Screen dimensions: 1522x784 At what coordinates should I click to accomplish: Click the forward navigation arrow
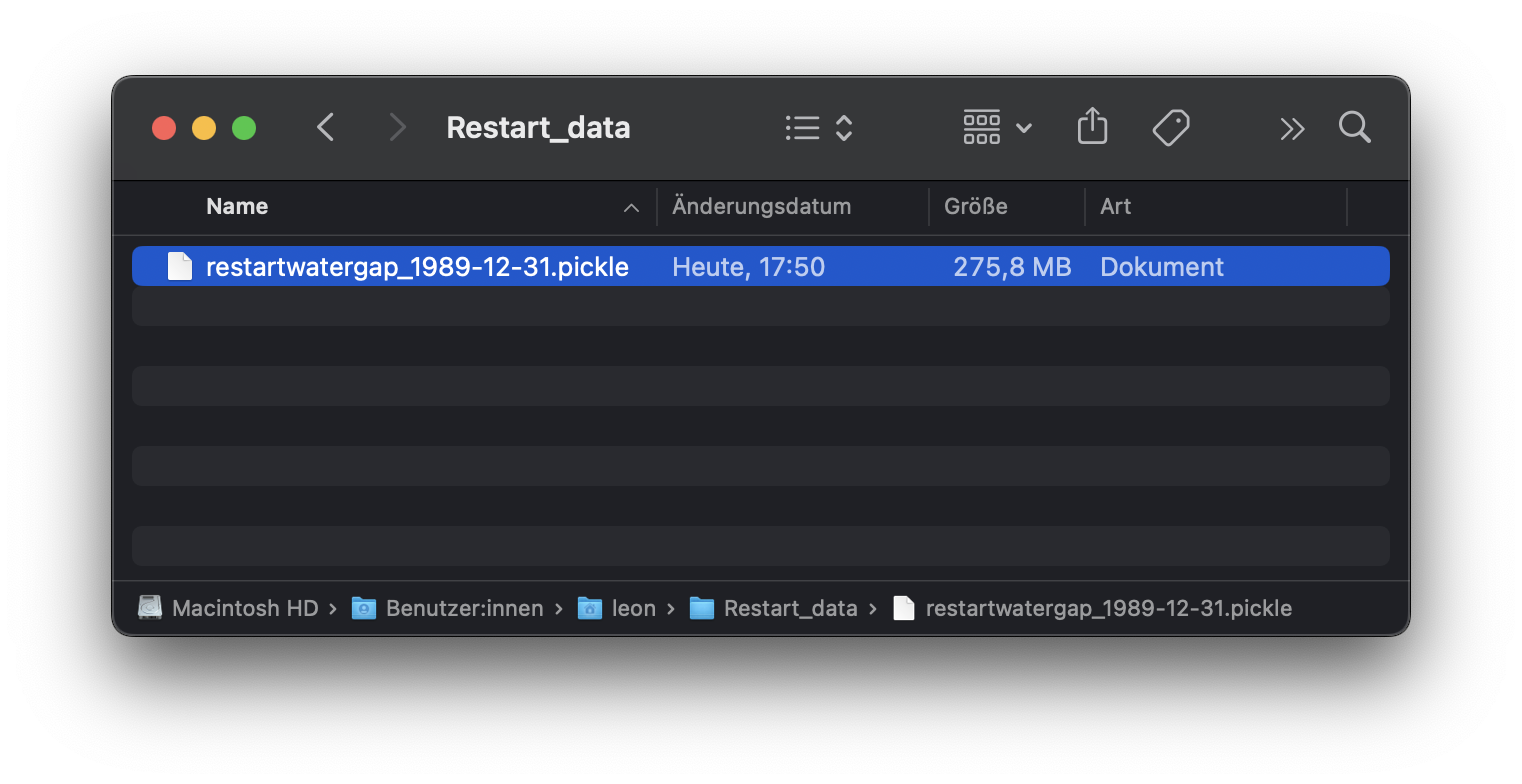click(x=397, y=128)
